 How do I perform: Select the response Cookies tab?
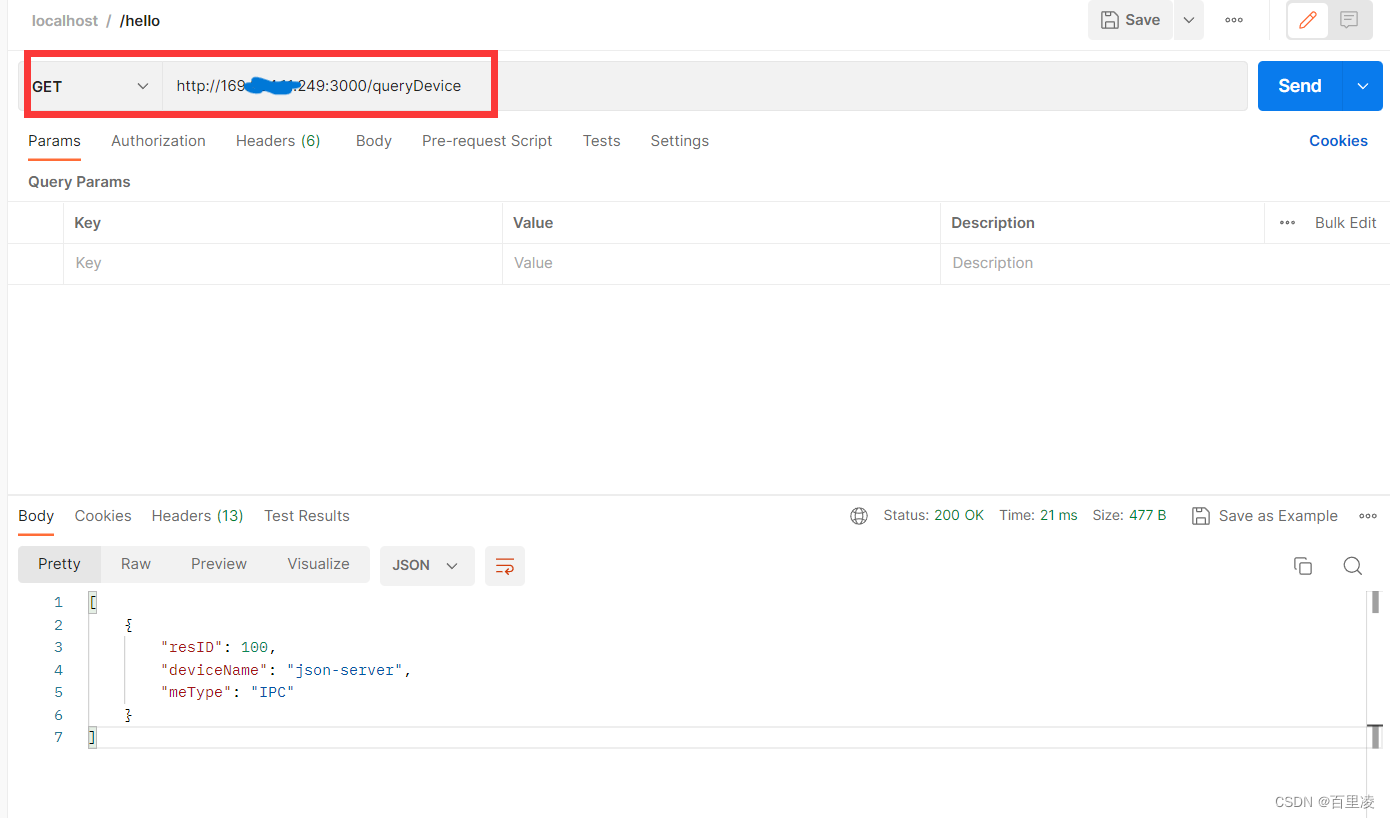103,516
